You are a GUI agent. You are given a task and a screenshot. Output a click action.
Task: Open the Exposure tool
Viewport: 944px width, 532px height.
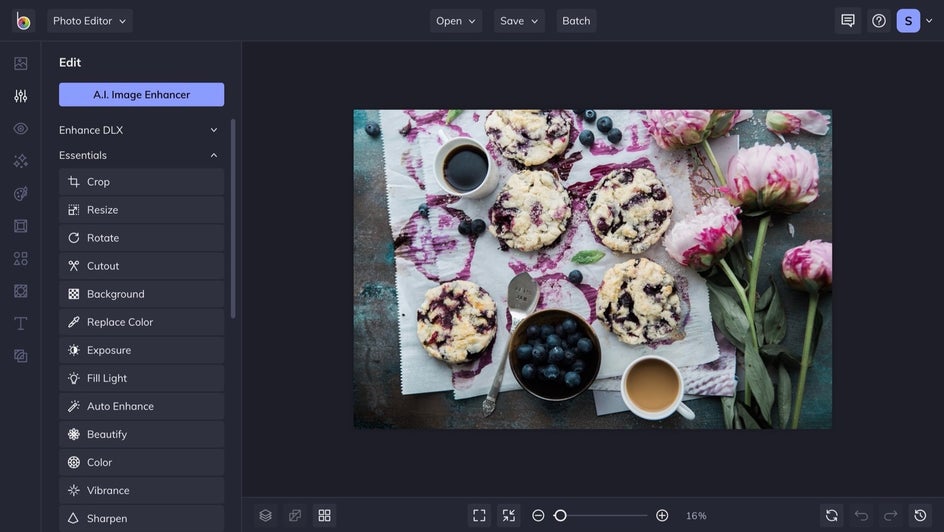(141, 350)
